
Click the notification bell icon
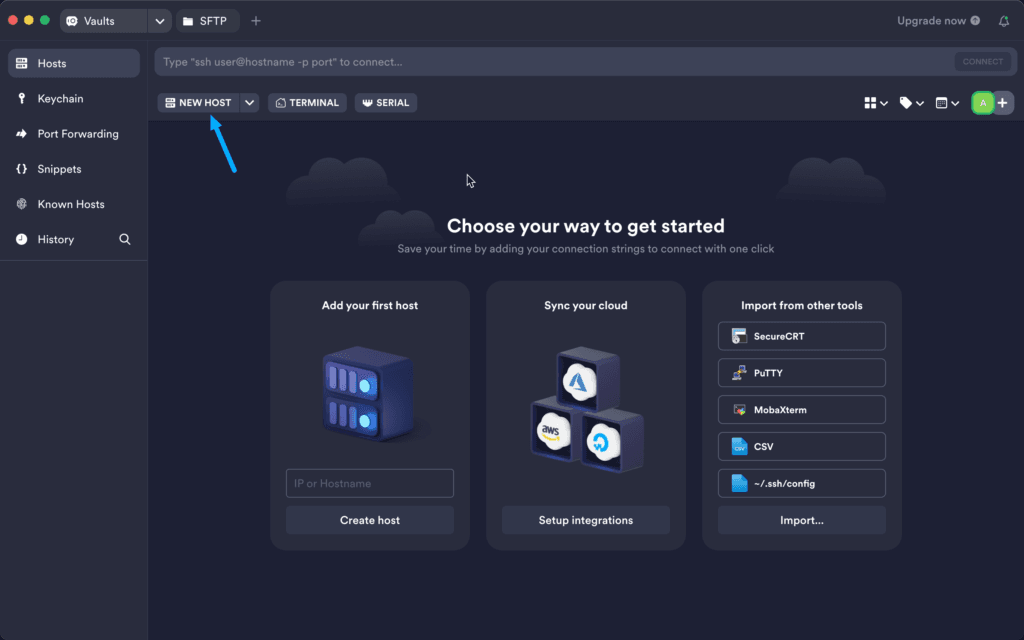click(x=1004, y=21)
